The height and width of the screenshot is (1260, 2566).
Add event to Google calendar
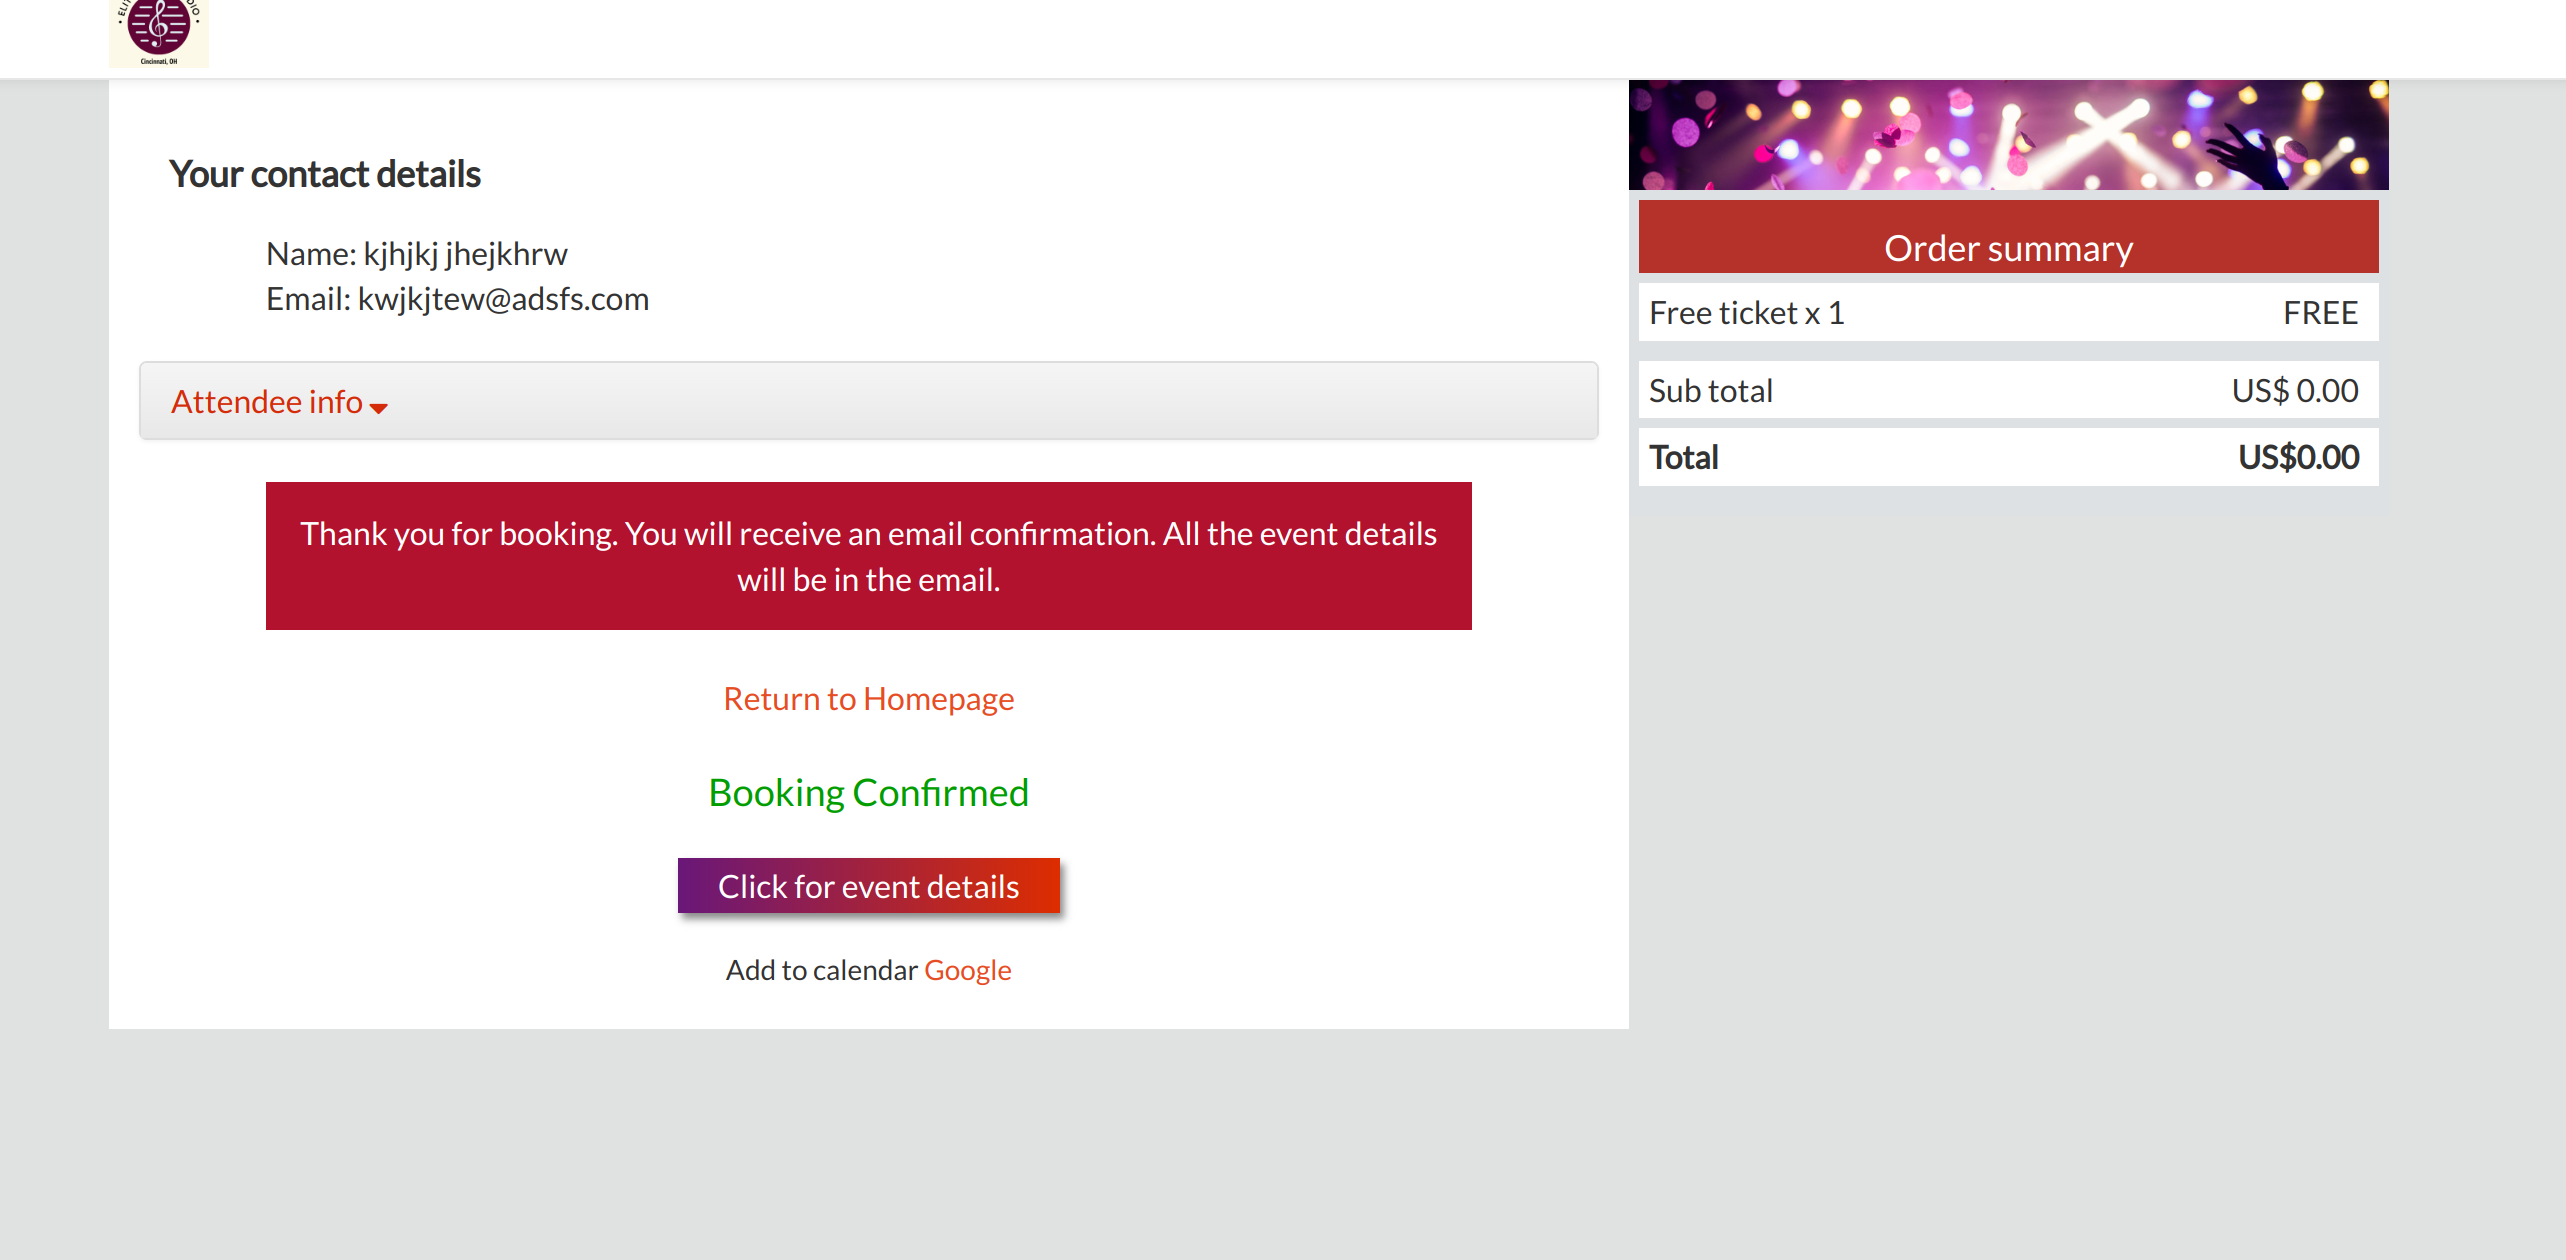tap(967, 970)
